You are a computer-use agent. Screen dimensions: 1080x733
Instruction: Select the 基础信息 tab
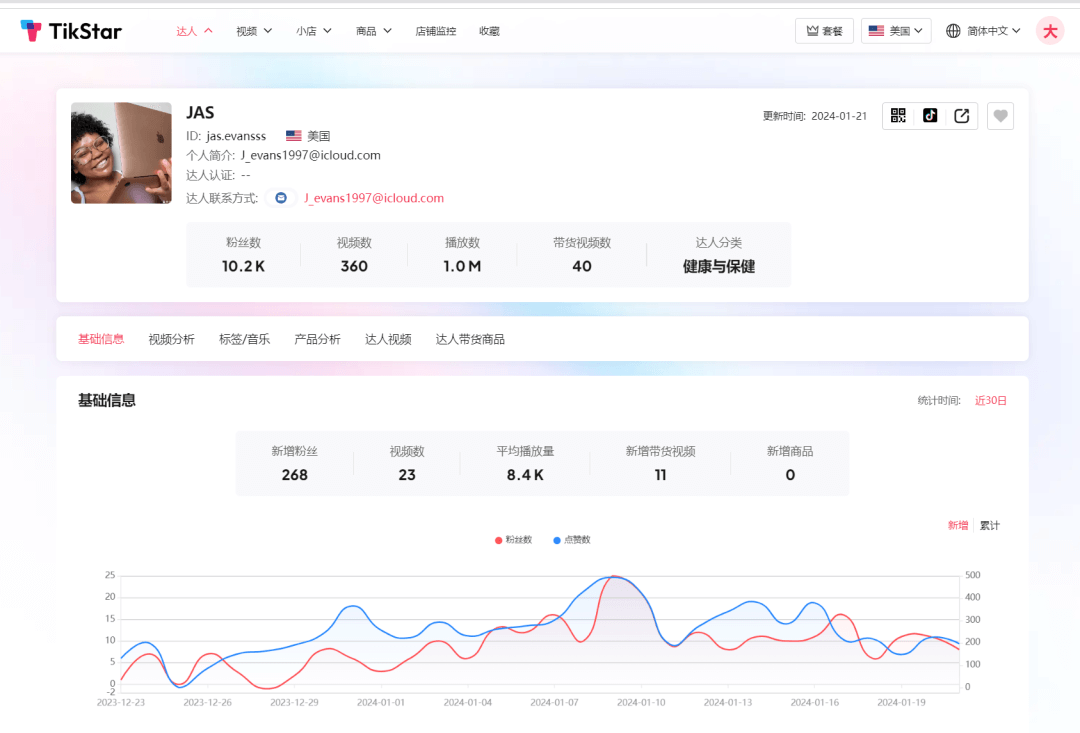click(x=101, y=339)
